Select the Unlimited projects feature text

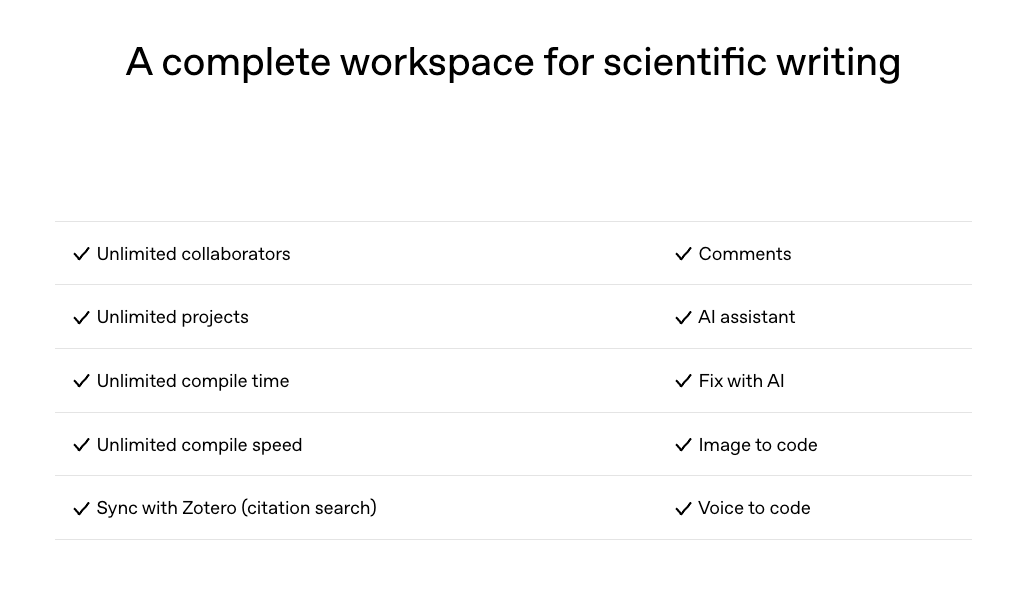coord(172,317)
